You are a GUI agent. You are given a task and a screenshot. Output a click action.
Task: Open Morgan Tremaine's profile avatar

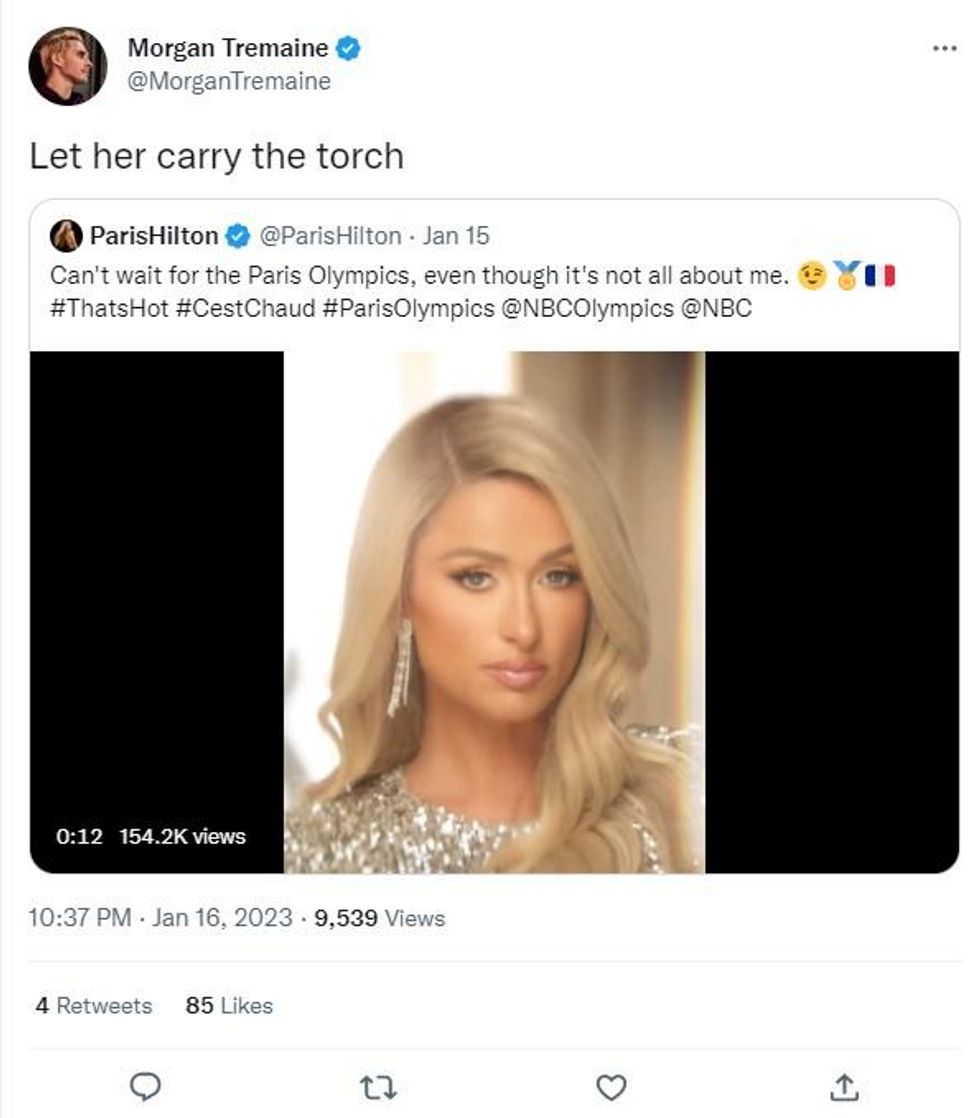coord(67,66)
